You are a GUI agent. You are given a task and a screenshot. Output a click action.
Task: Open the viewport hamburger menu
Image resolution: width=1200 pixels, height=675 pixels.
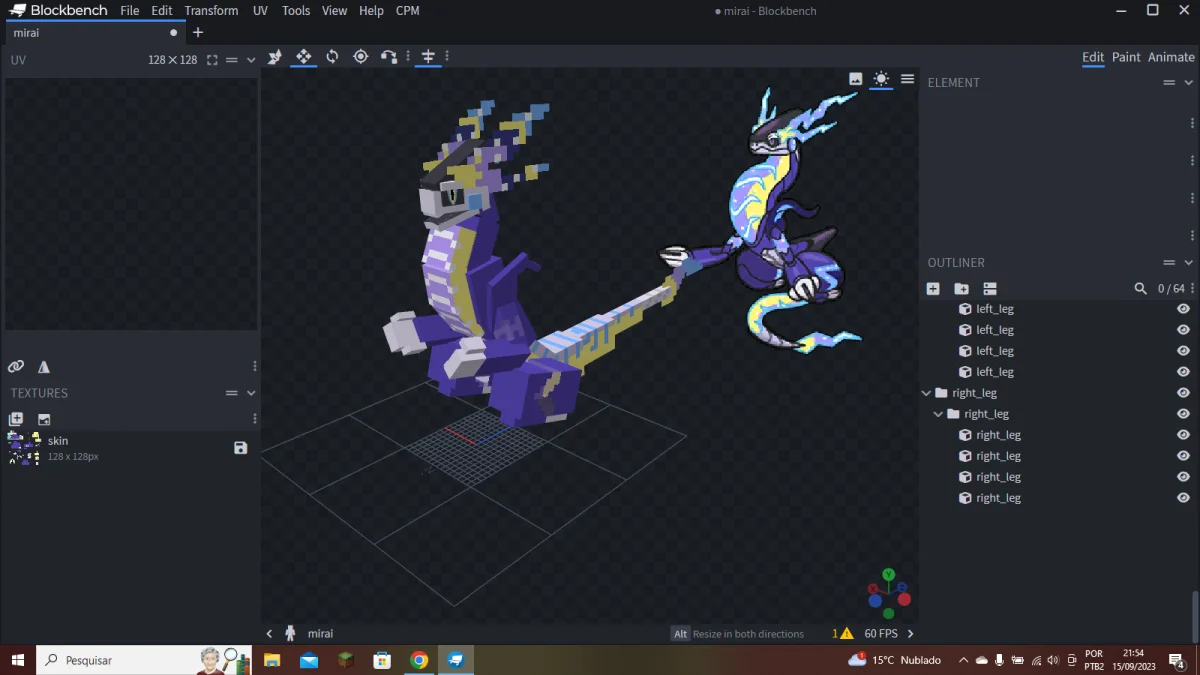pyautogui.click(x=907, y=79)
